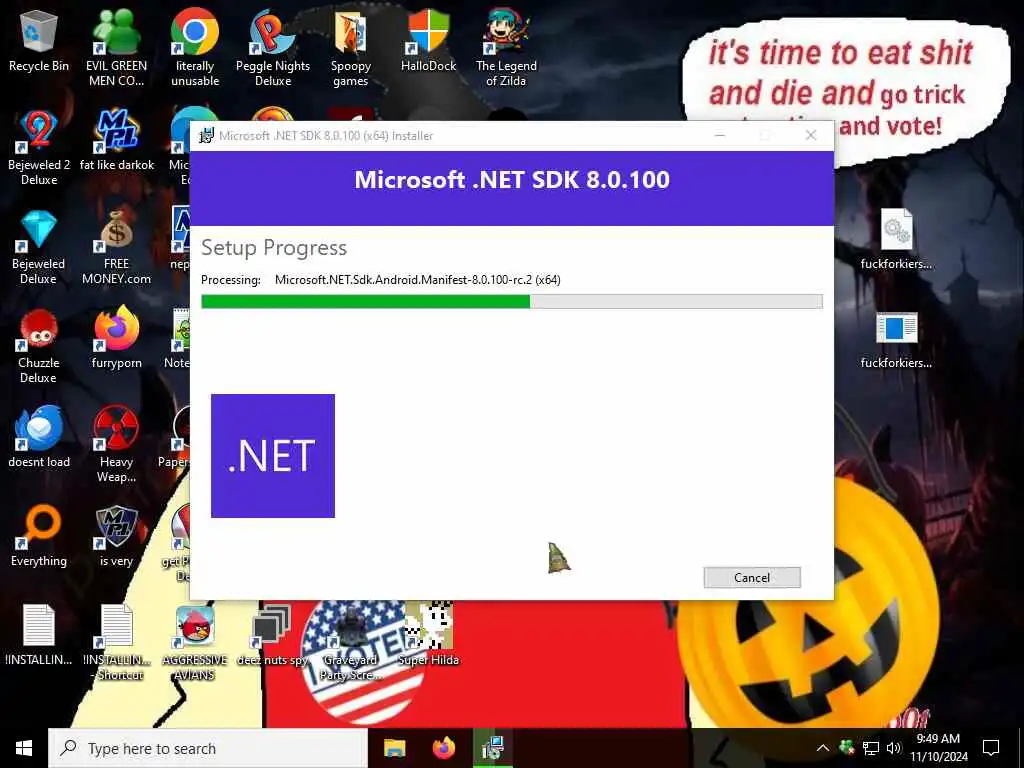Close the .NET SDK installer window
The width and height of the screenshot is (1024, 768).
coord(811,135)
